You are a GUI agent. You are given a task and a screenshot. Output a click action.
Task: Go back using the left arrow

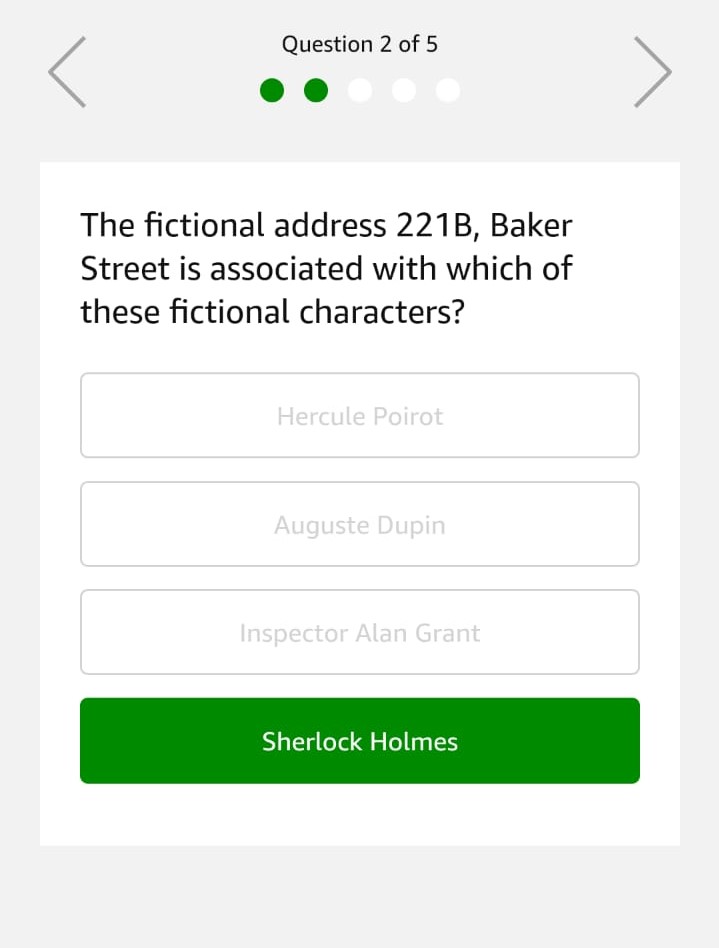67,72
